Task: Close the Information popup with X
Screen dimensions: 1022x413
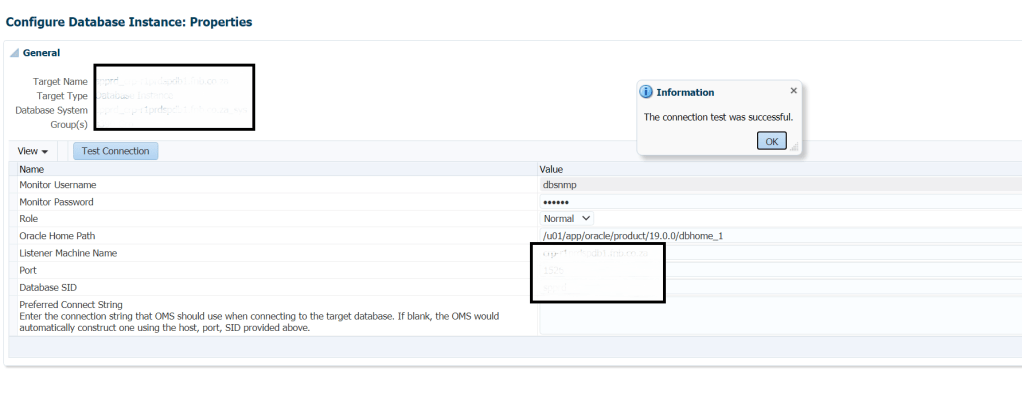Action: click(794, 90)
